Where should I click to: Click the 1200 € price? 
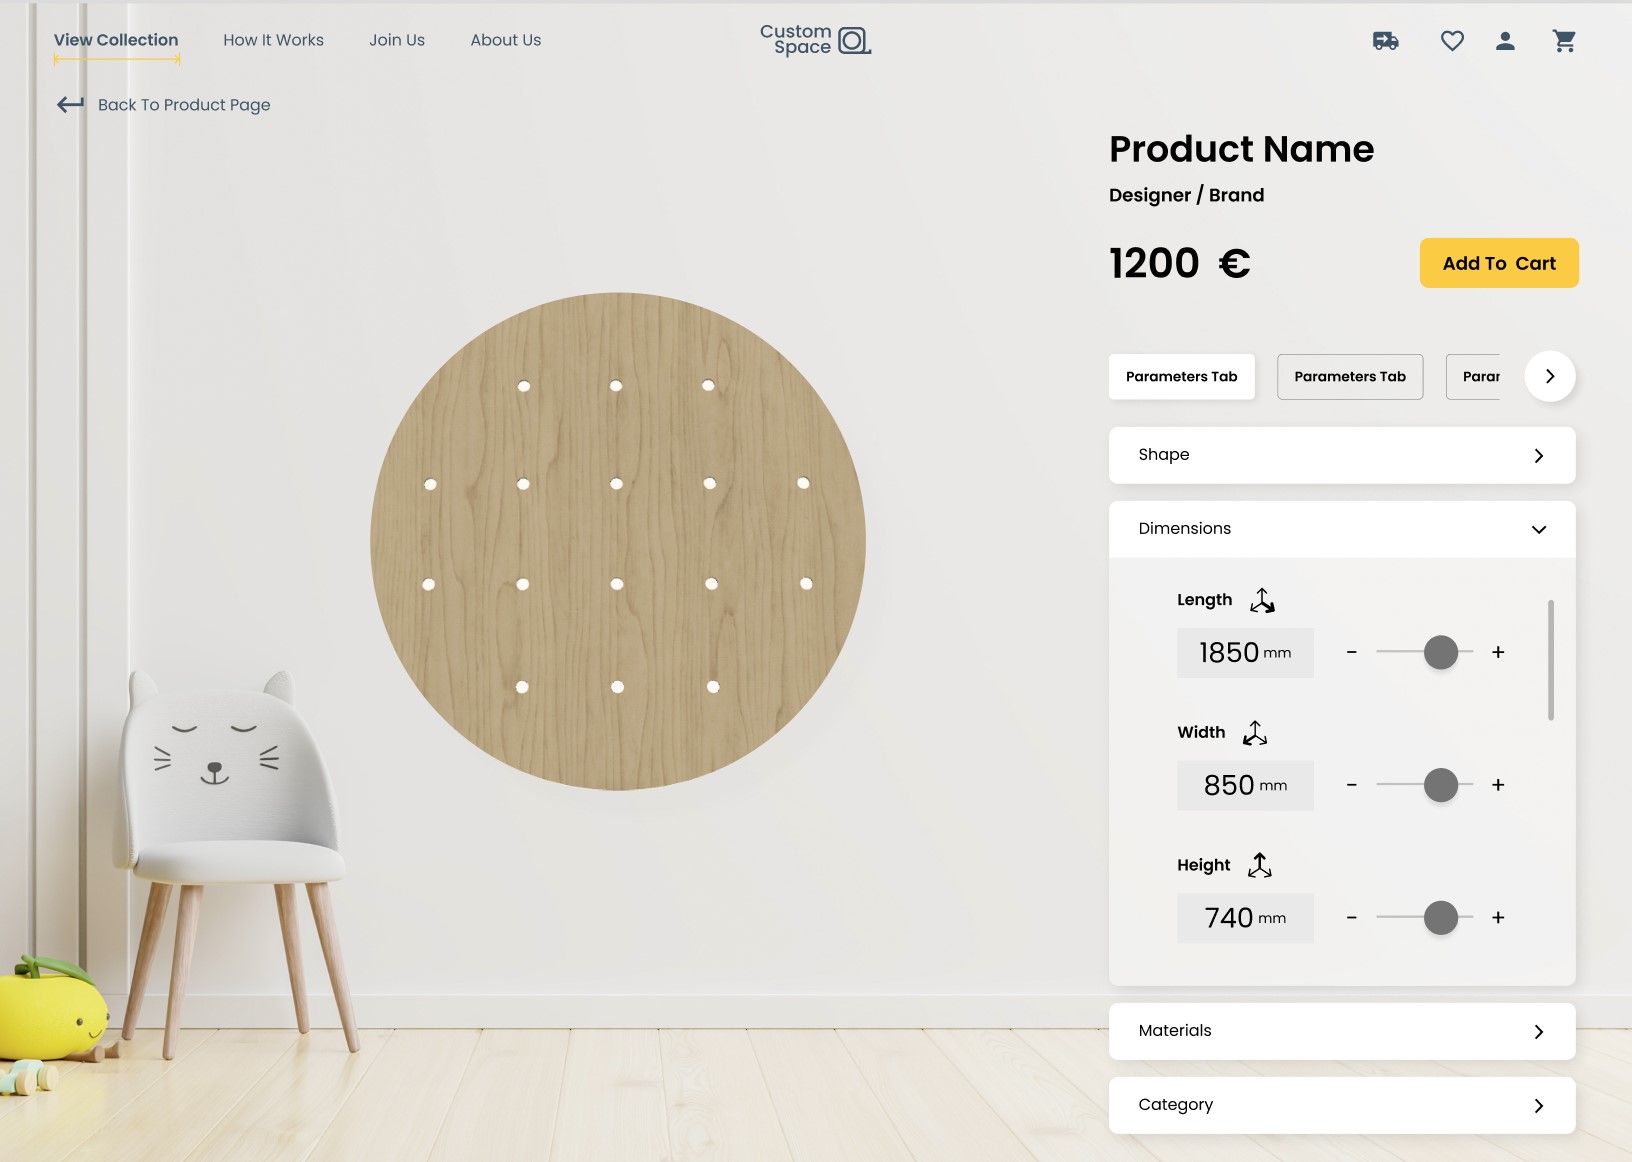point(1180,263)
